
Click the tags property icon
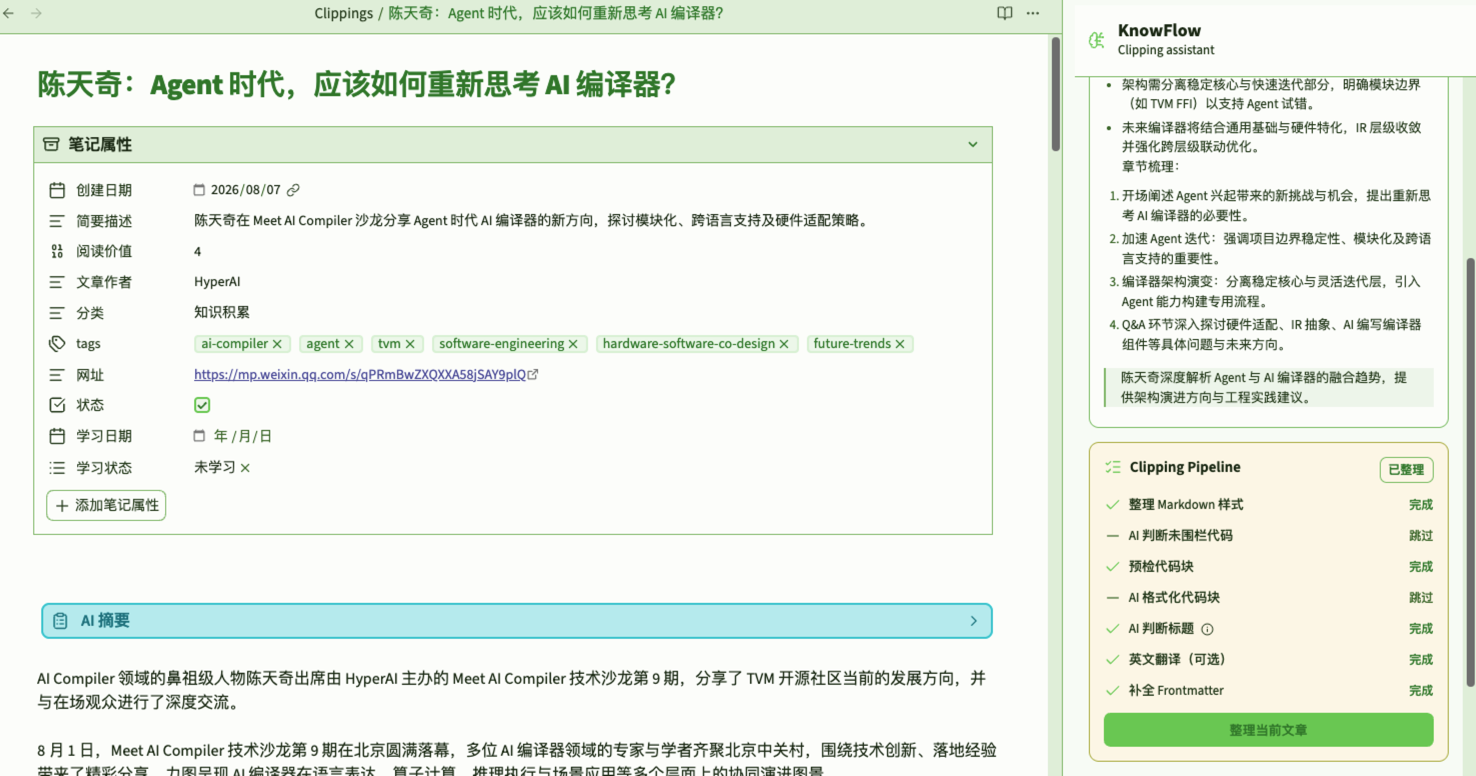57,343
